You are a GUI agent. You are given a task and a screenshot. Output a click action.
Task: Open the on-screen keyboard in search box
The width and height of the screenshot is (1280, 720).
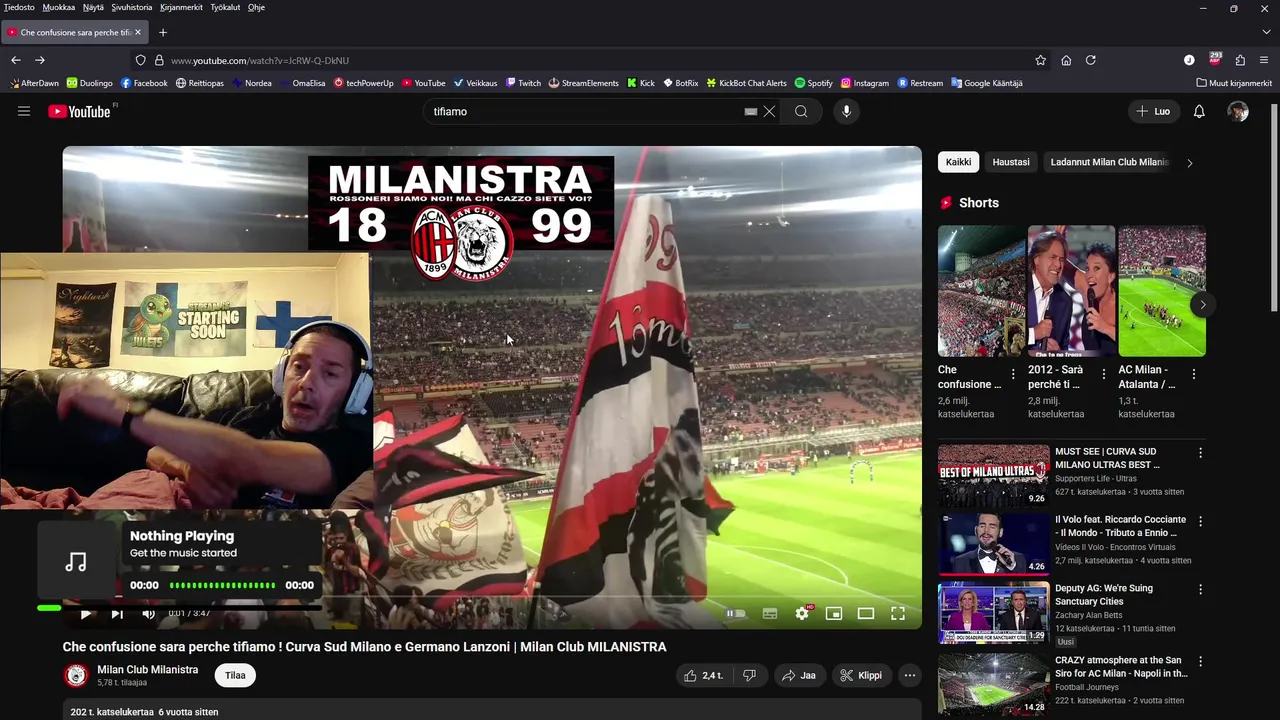point(751,111)
